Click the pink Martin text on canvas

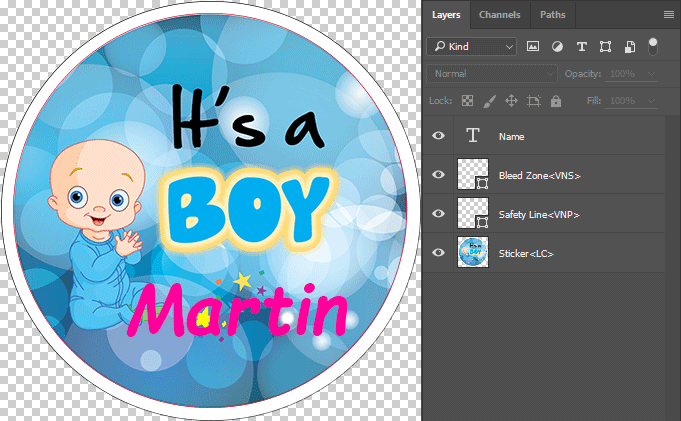tap(238, 310)
